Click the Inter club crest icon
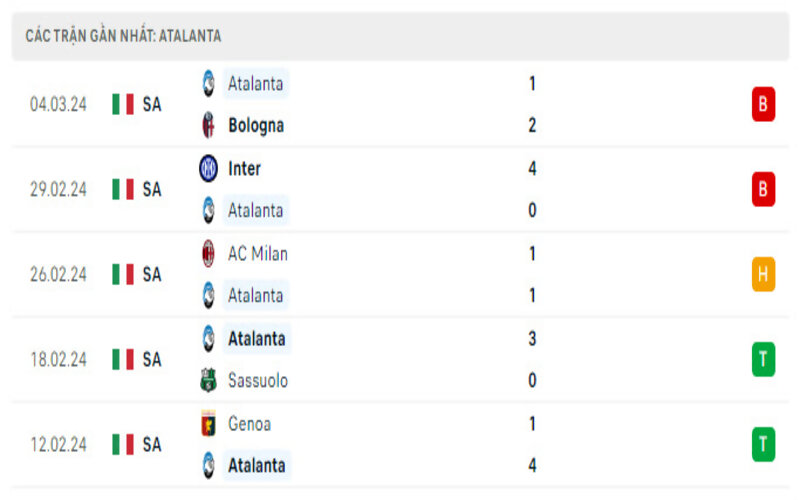This screenshot has width=800, height=500. point(208,169)
